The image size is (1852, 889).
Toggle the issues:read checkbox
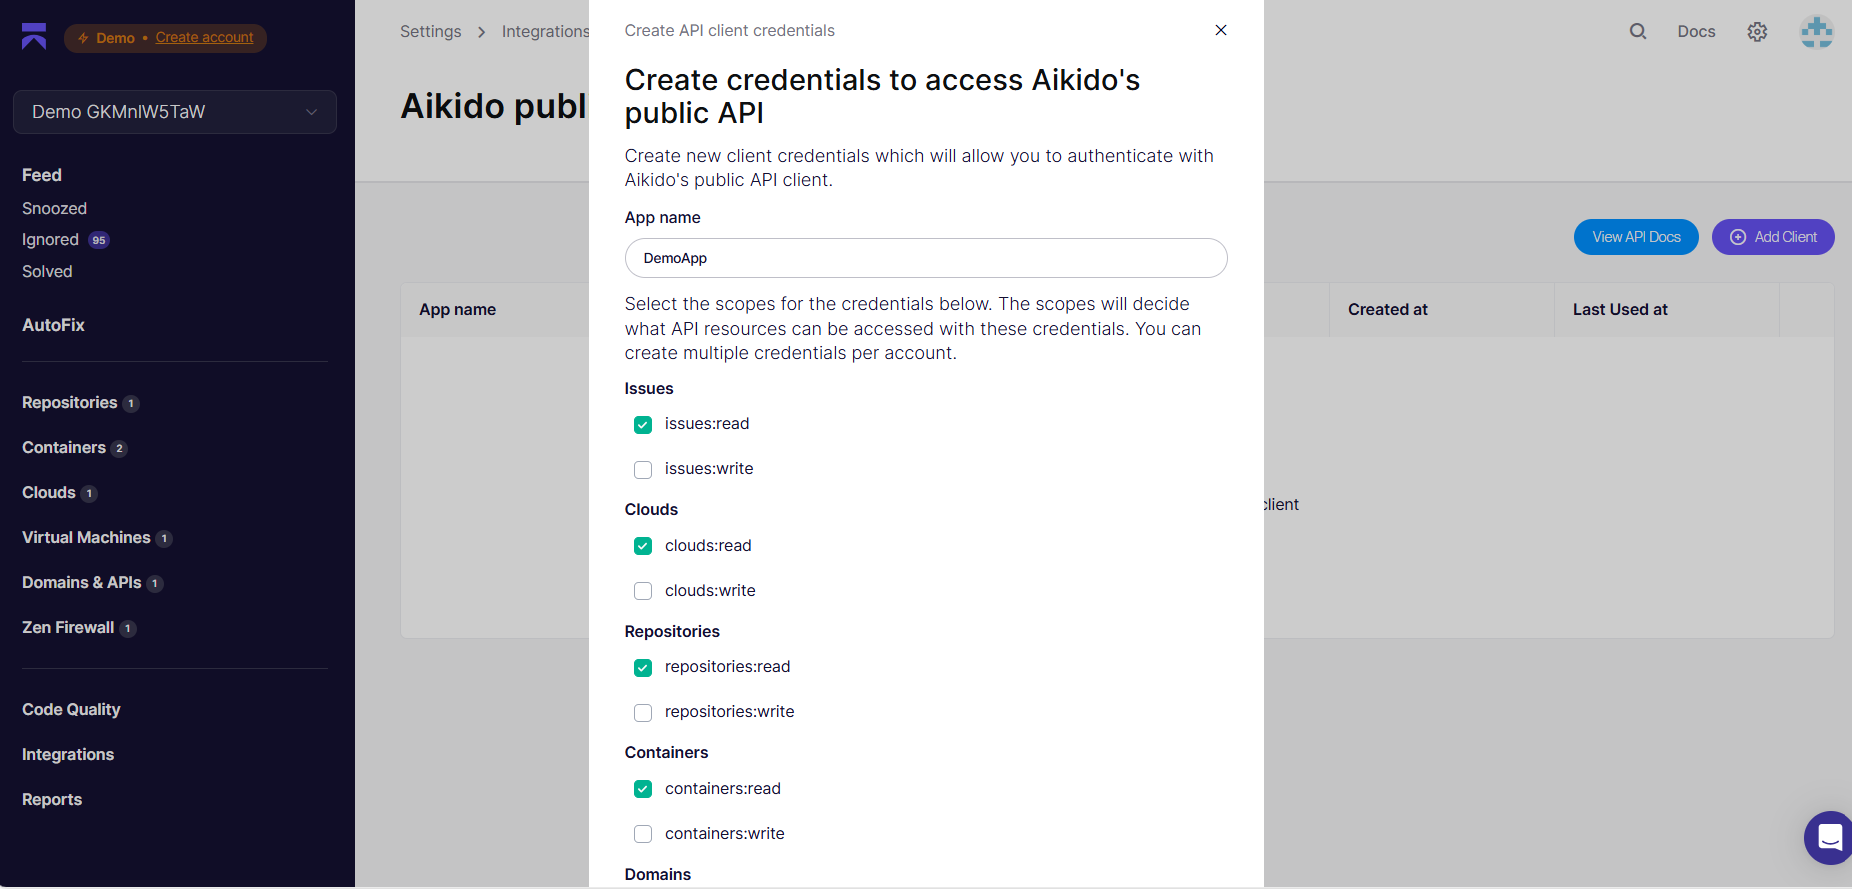pos(643,425)
